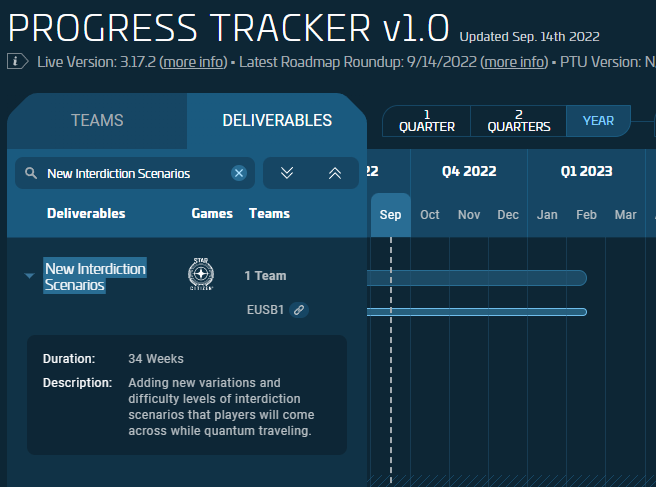Click the Jan month header
This screenshot has width=656, height=487.
click(547, 215)
